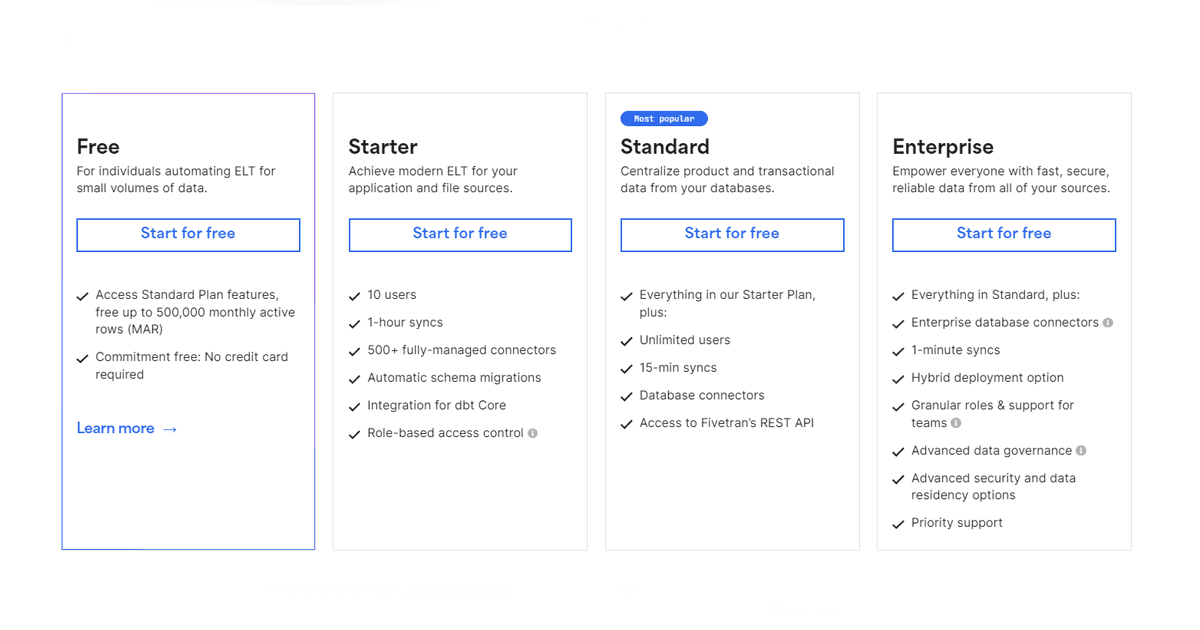Choose Start for free on the Standard plan

pos(732,234)
